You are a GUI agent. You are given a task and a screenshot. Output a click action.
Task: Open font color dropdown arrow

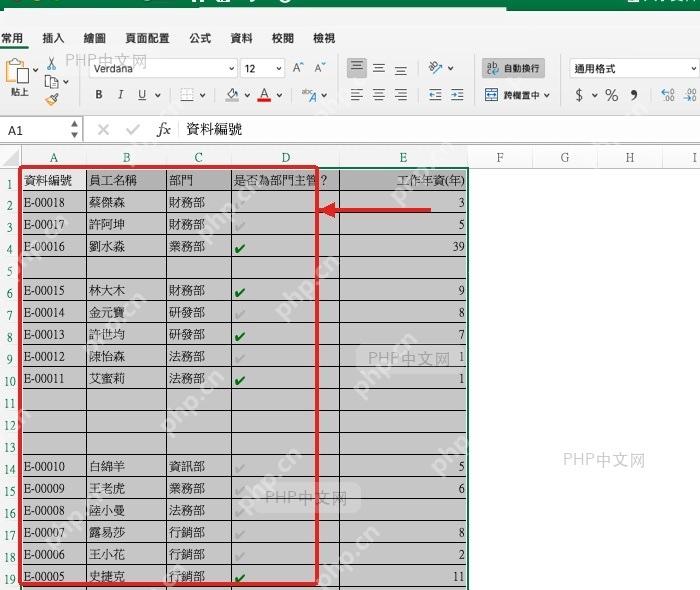pyautogui.click(x=279, y=95)
